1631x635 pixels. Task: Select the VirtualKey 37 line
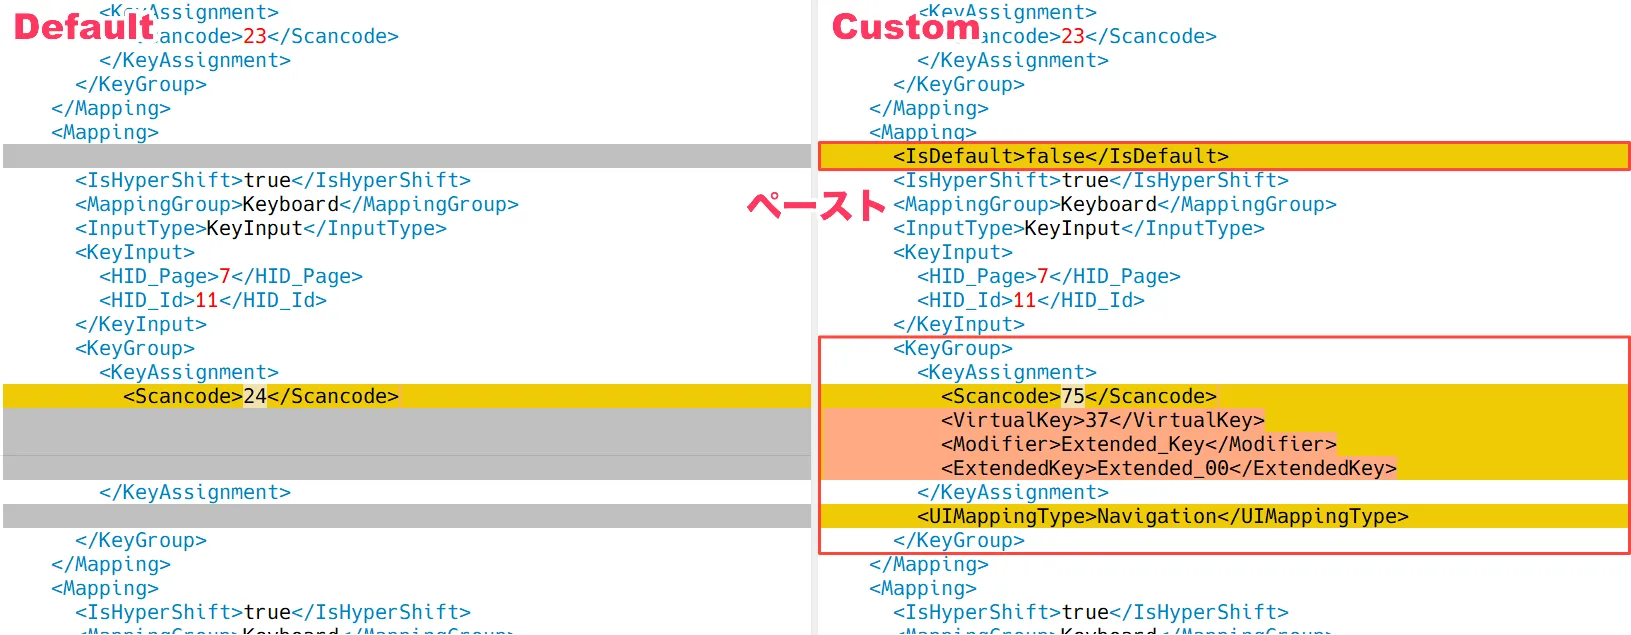coord(1103,420)
